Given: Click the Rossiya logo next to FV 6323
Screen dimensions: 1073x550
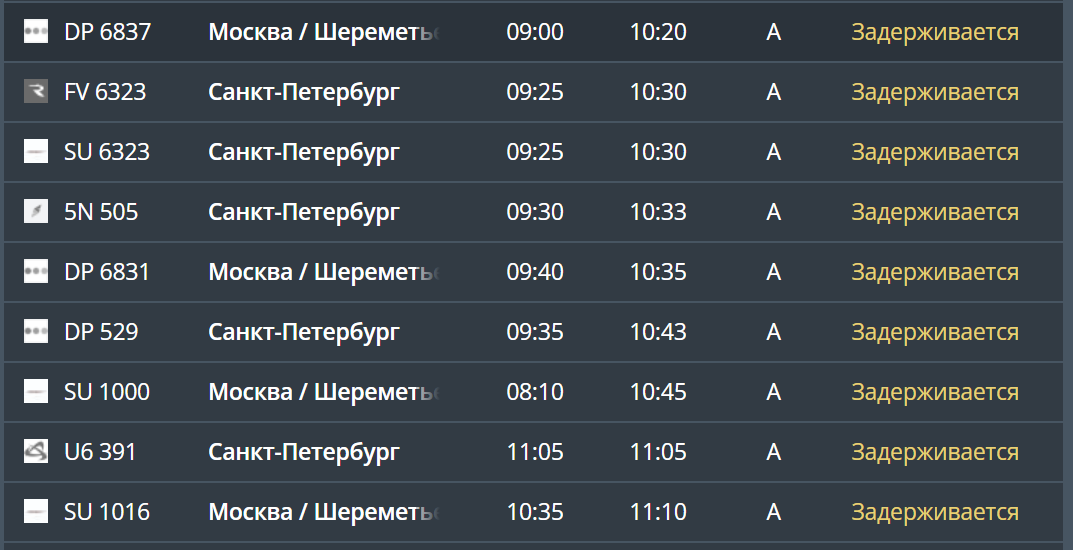Looking at the screenshot, I should 36,92.
